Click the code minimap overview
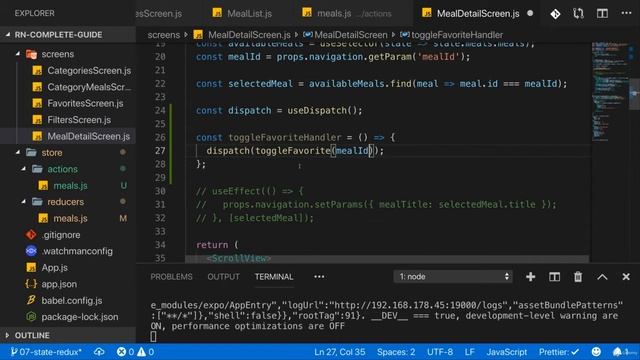This screenshot has width=640, height=360. point(610,92)
